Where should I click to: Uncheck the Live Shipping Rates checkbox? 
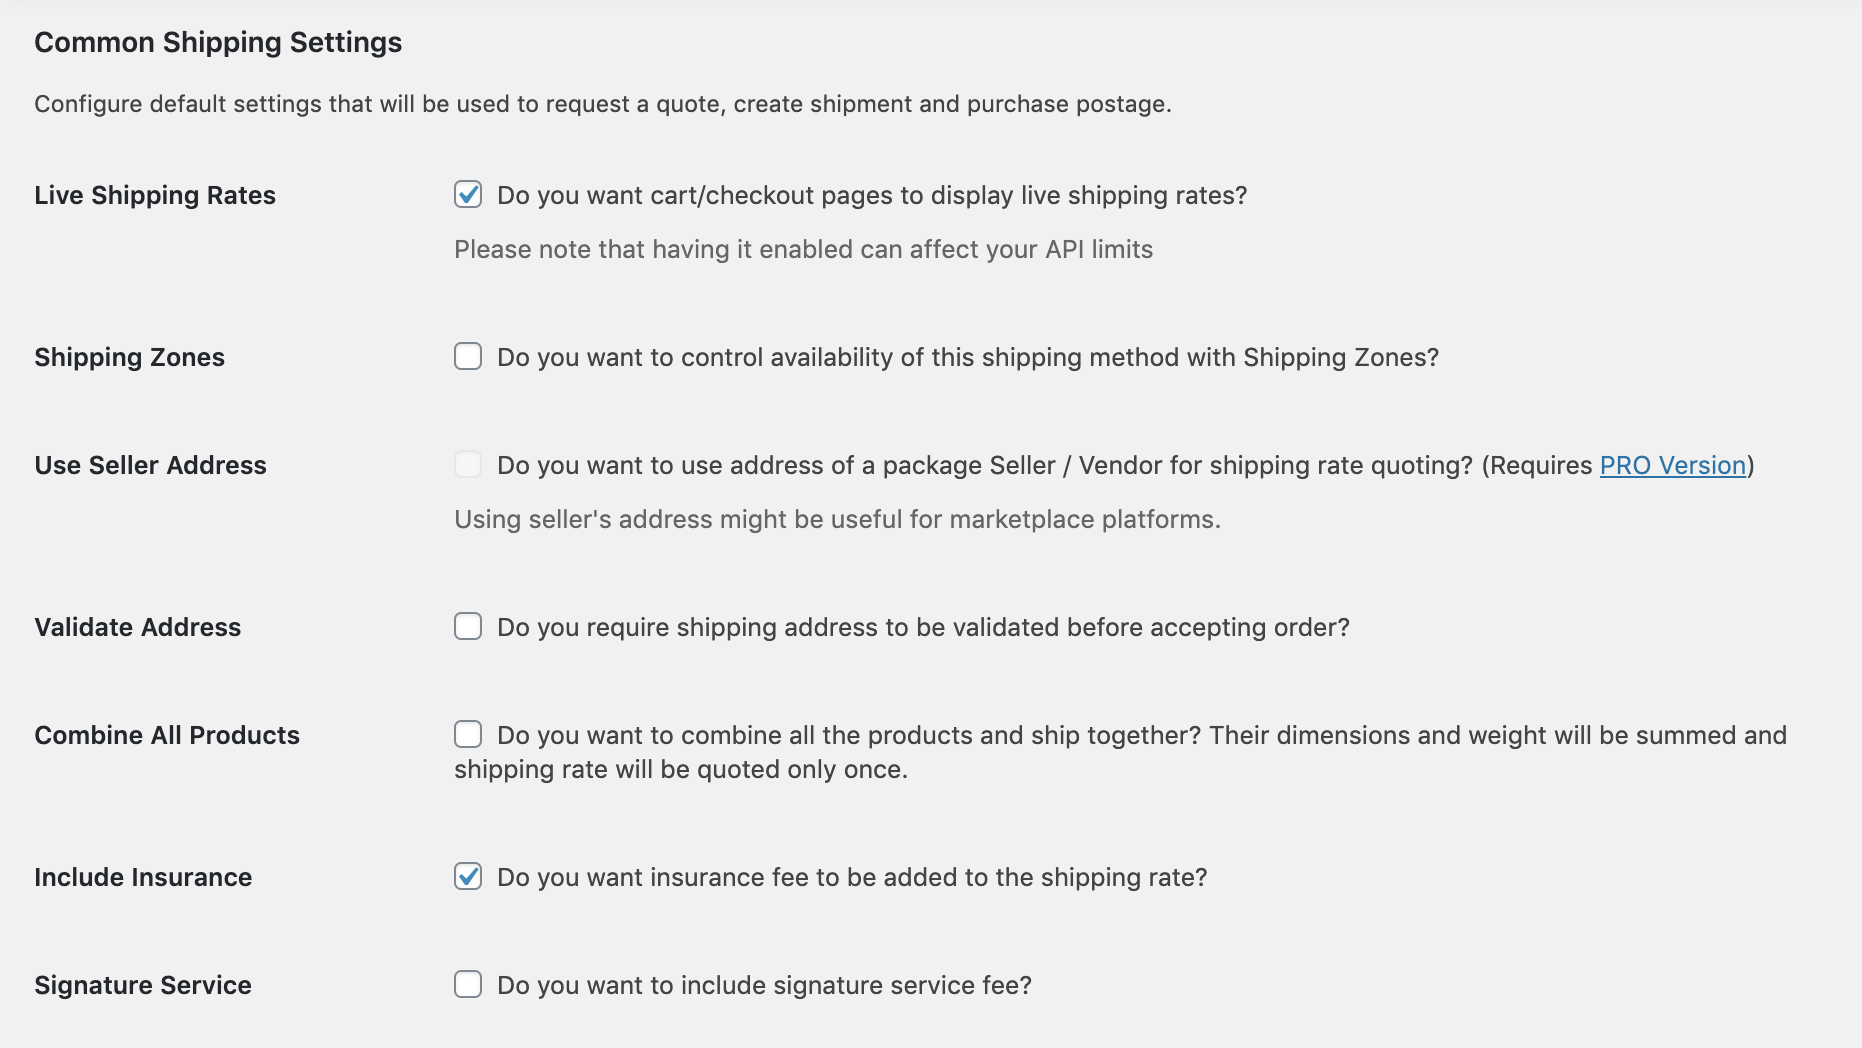point(468,194)
